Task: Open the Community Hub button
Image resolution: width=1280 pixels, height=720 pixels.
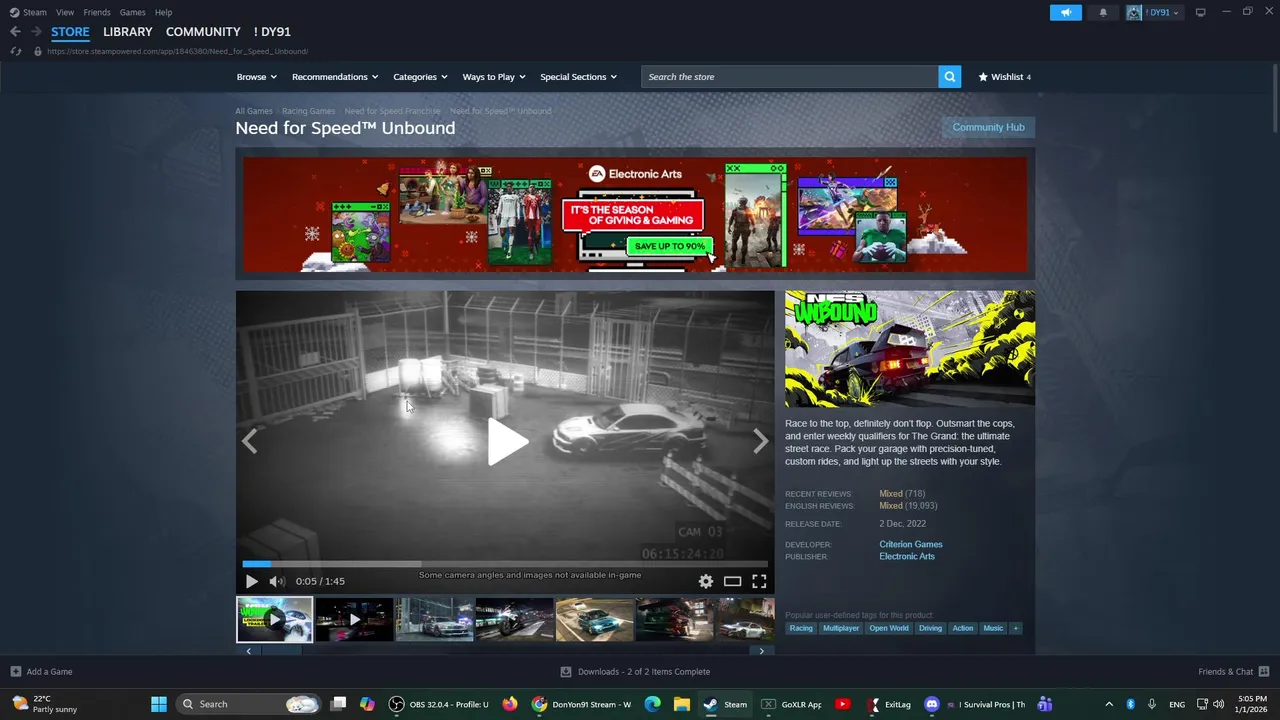Action: coord(988,127)
